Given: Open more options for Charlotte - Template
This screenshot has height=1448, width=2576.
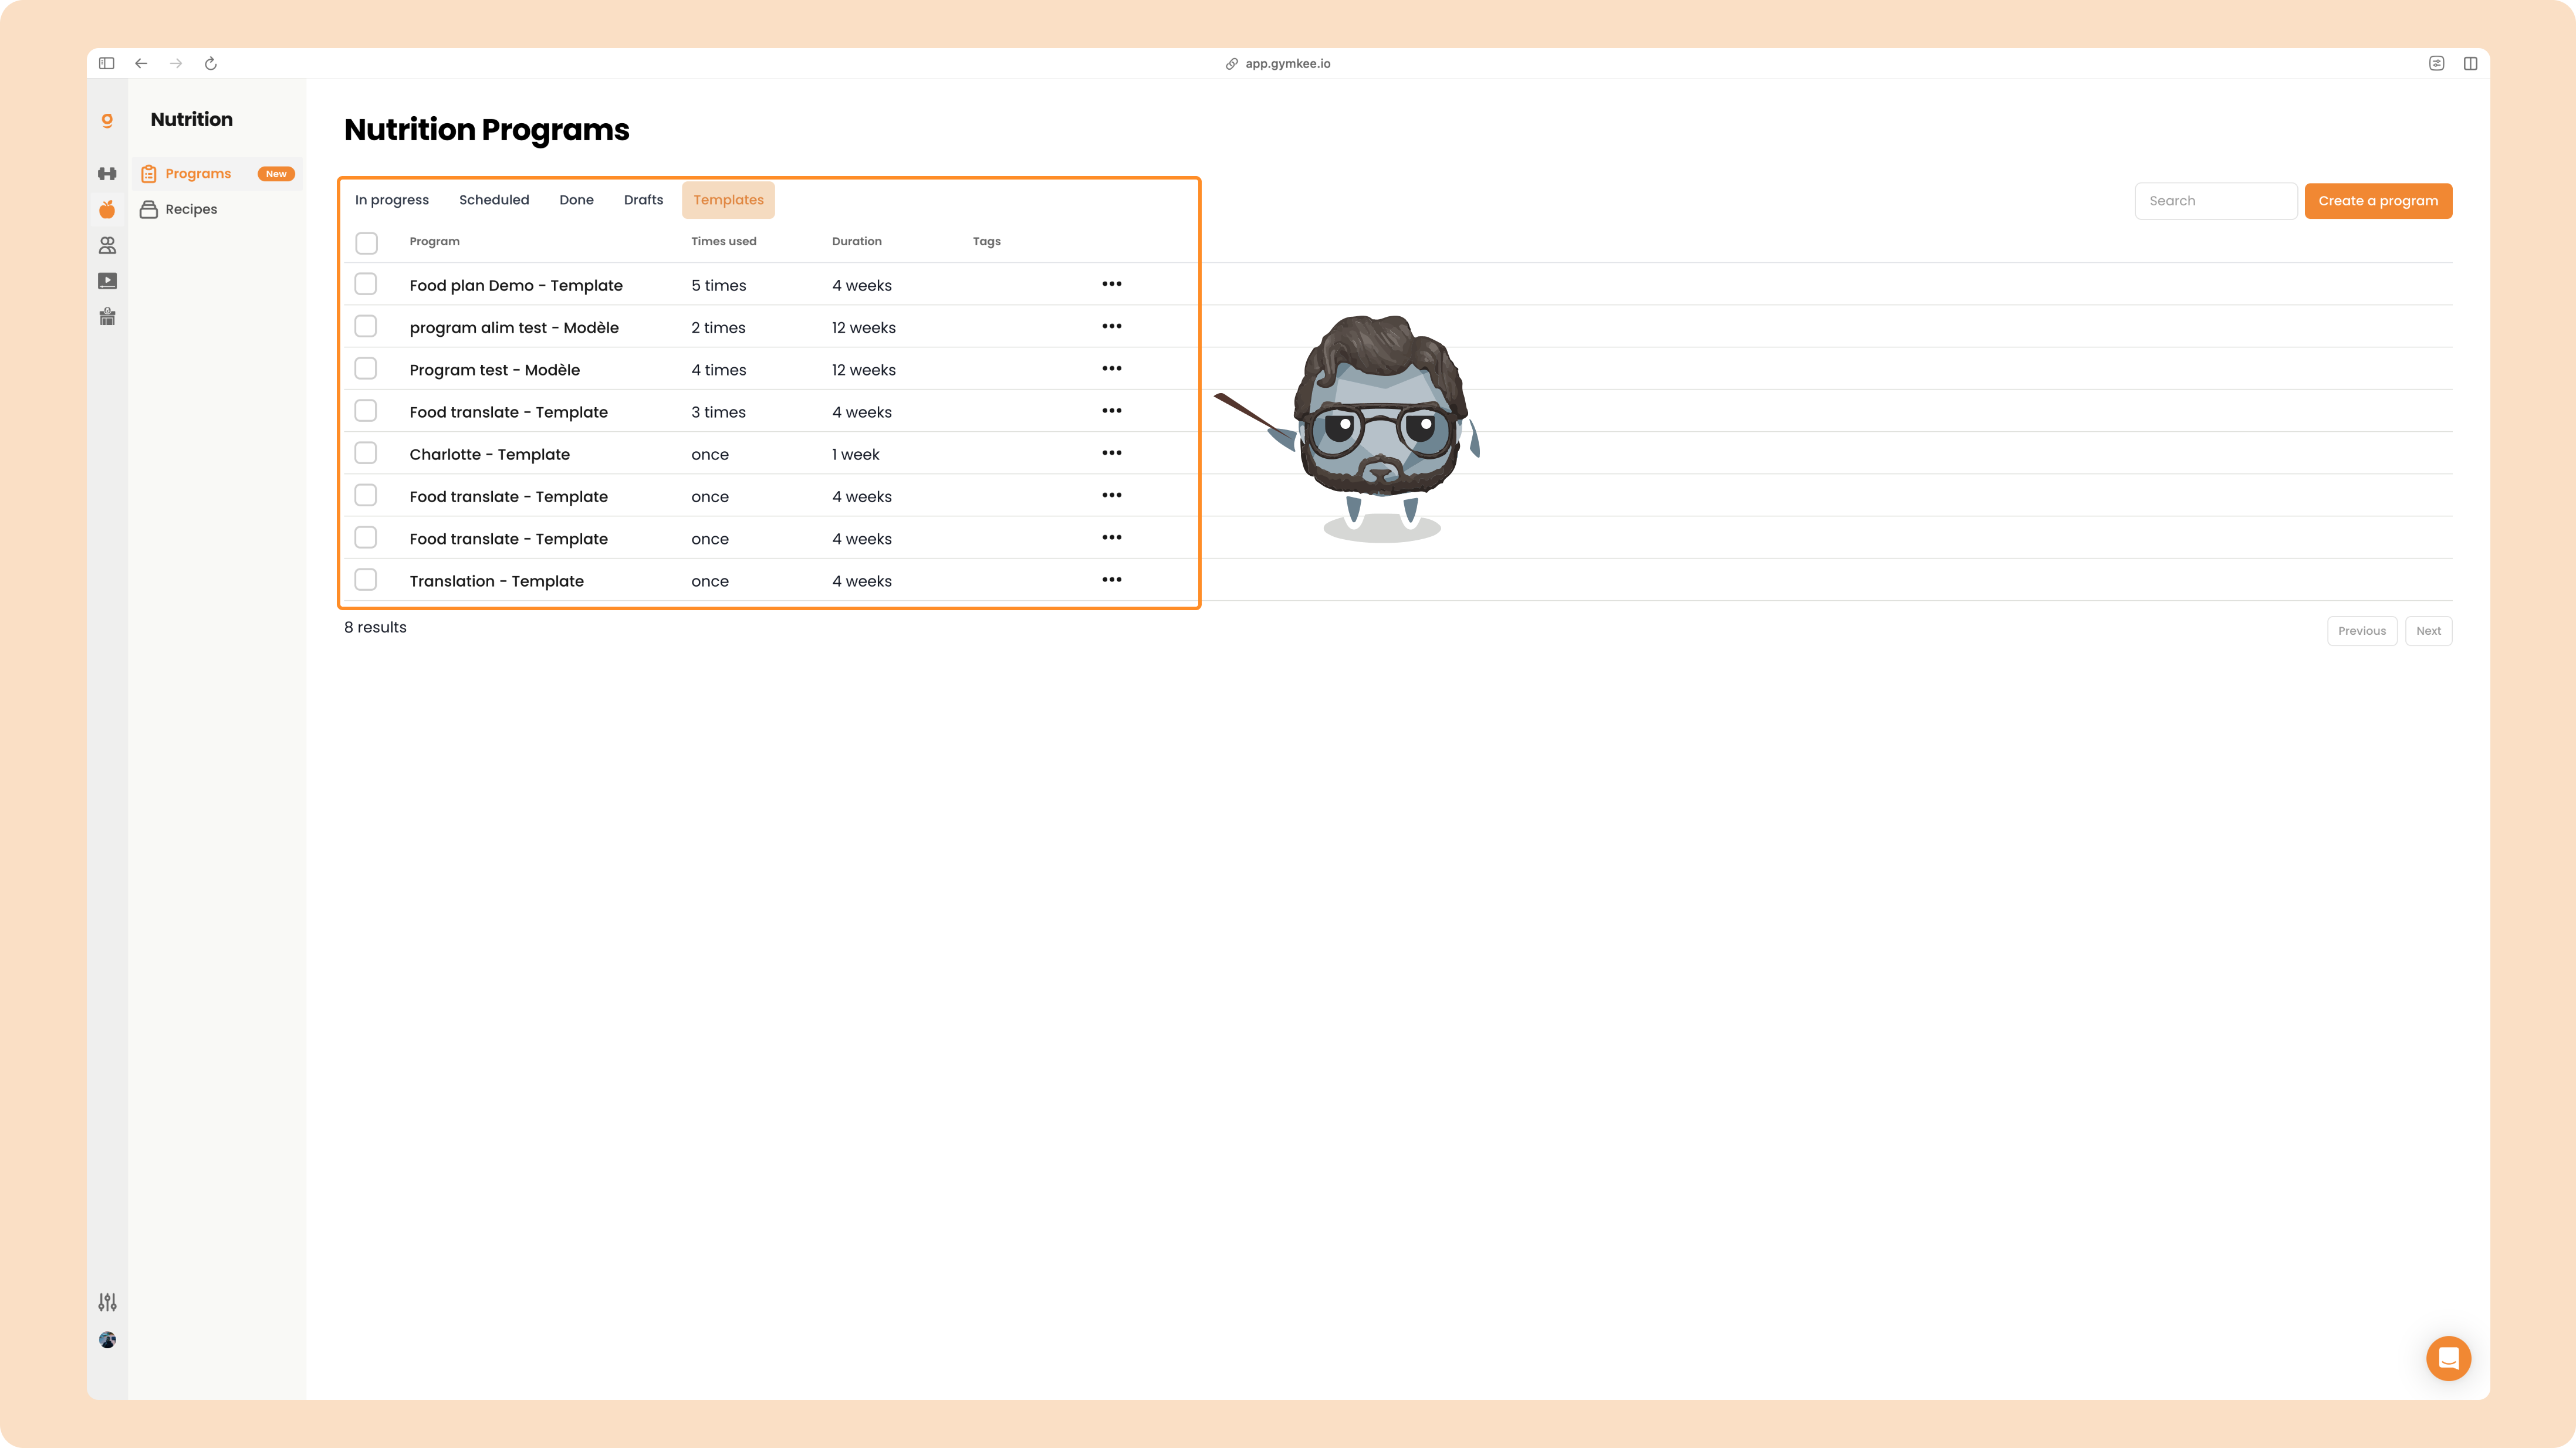Looking at the screenshot, I should click(1111, 453).
